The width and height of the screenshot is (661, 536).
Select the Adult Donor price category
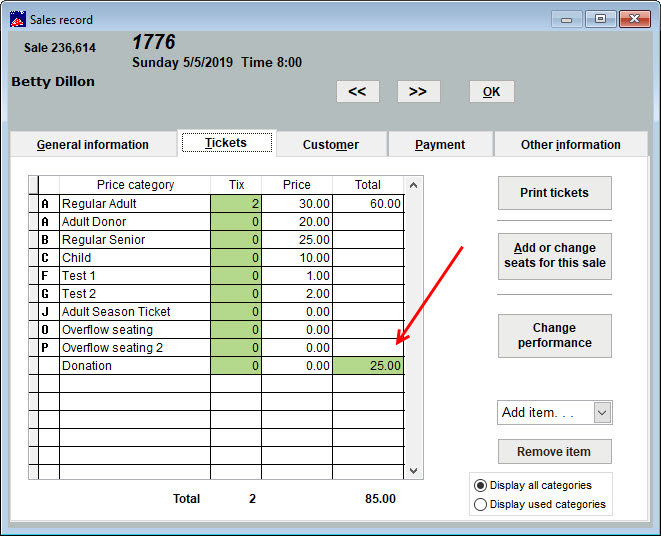pos(135,222)
